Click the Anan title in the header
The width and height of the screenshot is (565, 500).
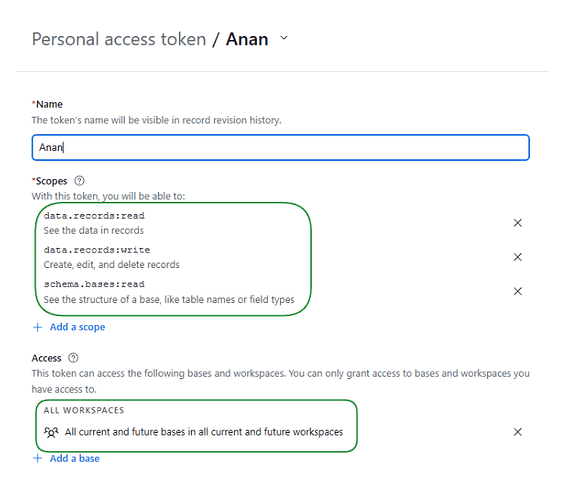tap(247, 39)
